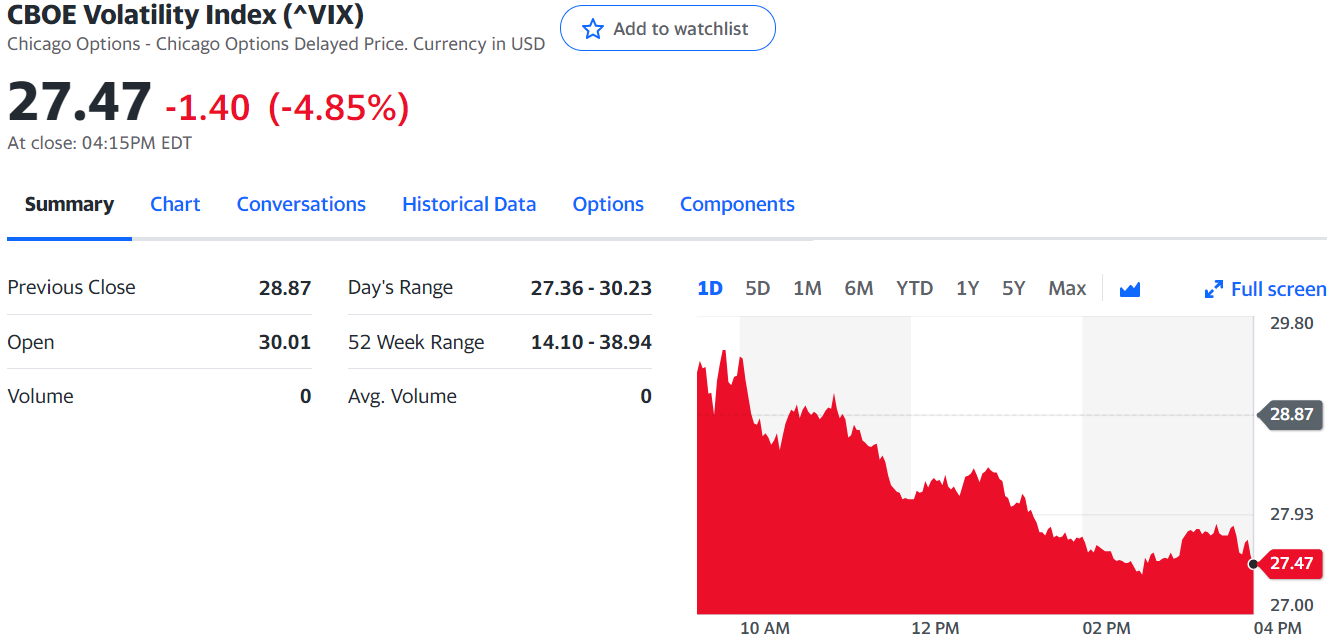The height and width of the screenshot is (643, 1327).
Task: Click the -1.40 (-4.85%) change text
Action: pos(287,107)
